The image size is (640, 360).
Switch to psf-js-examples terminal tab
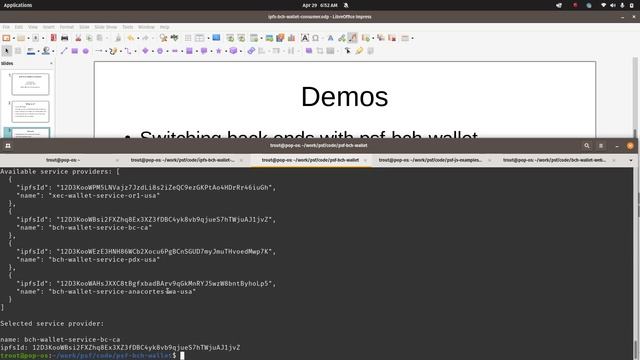click(x=430, y=160)
